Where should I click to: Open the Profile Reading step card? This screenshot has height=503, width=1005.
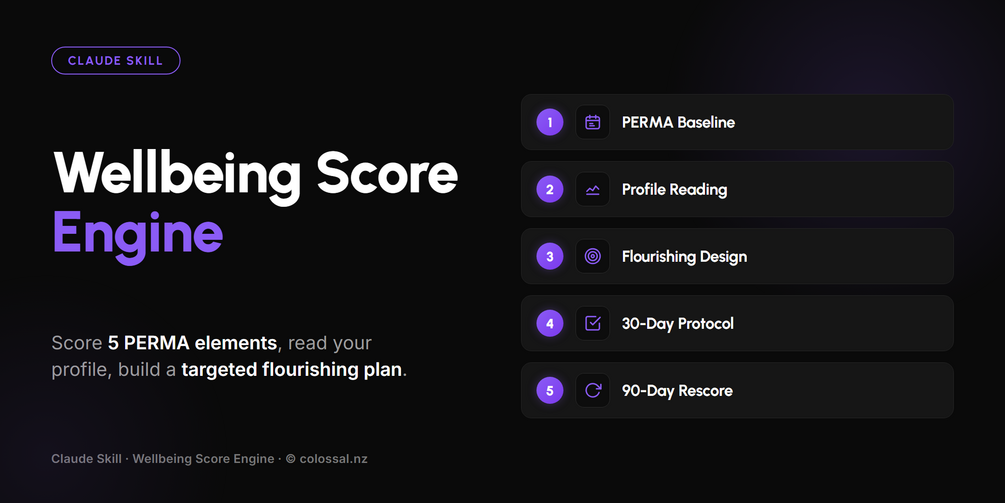click(737, 189)
